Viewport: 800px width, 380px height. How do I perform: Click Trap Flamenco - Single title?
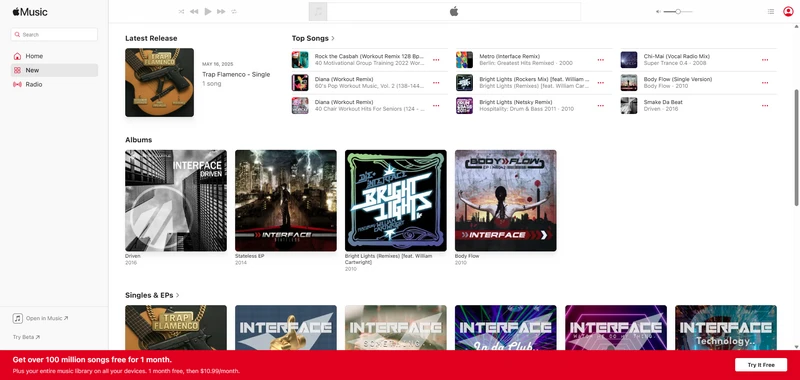[236, 74]
